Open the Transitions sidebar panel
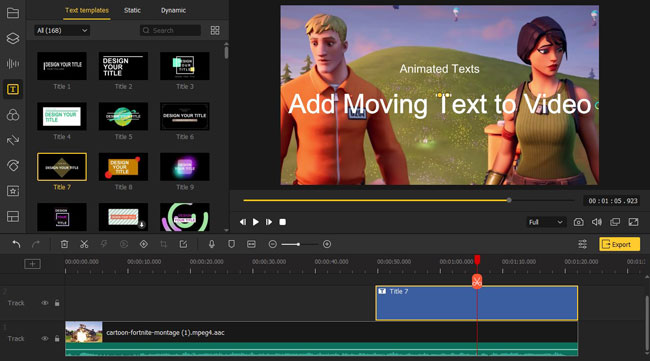 tap(13, 140)
